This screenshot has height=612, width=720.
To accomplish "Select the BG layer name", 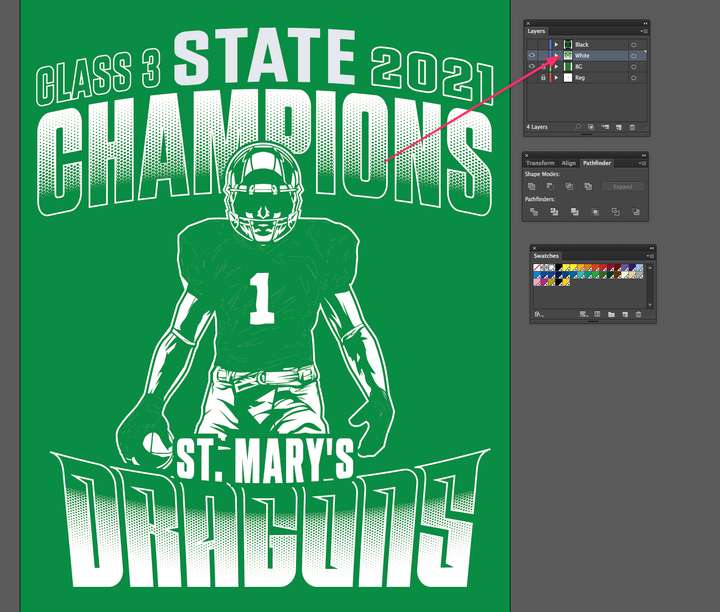I will tap(579, 67).
